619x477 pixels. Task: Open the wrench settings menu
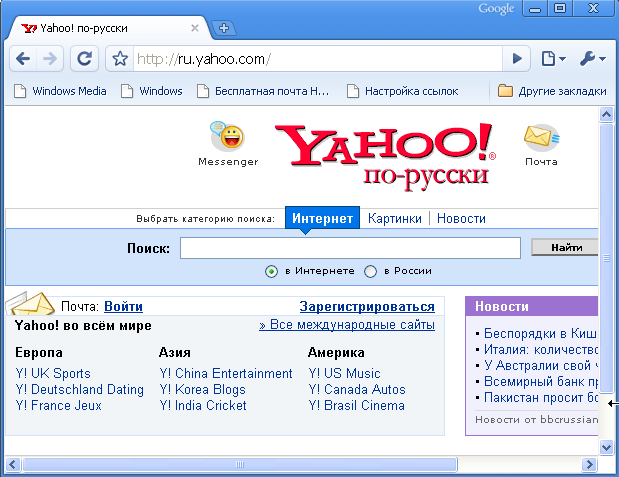[x=593, y=59]
